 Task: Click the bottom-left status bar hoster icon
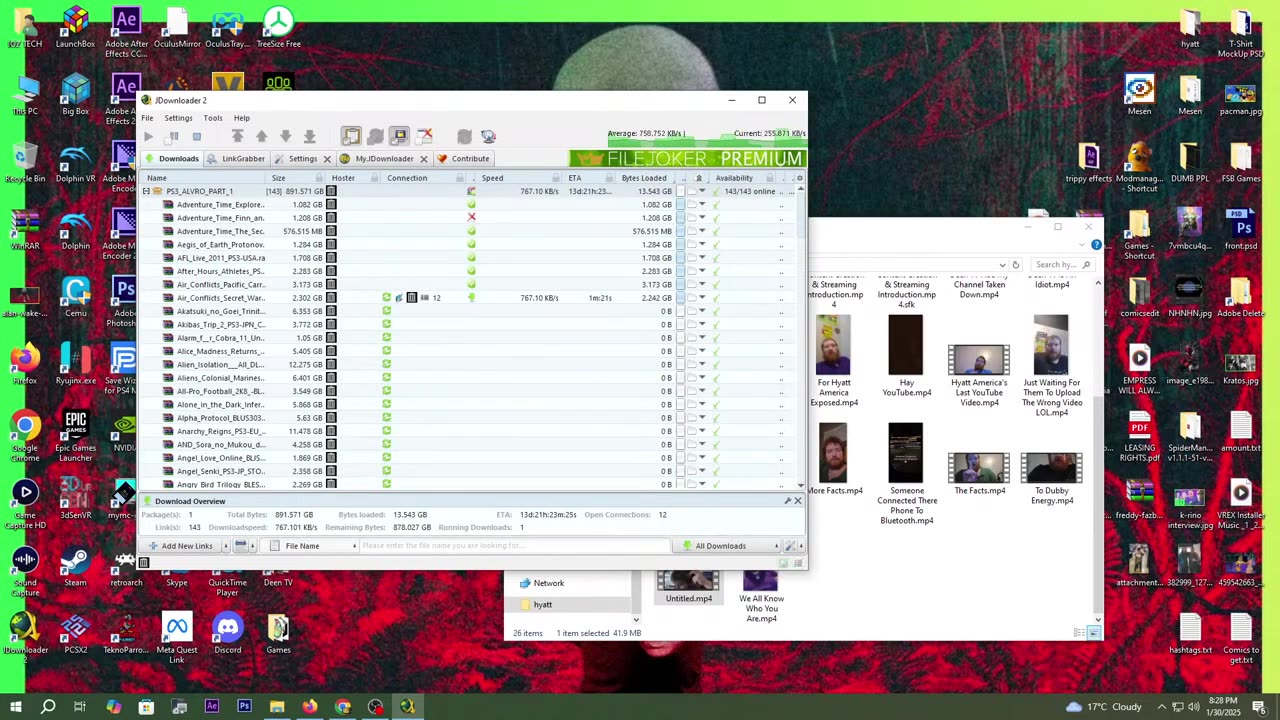coord(143,563)
